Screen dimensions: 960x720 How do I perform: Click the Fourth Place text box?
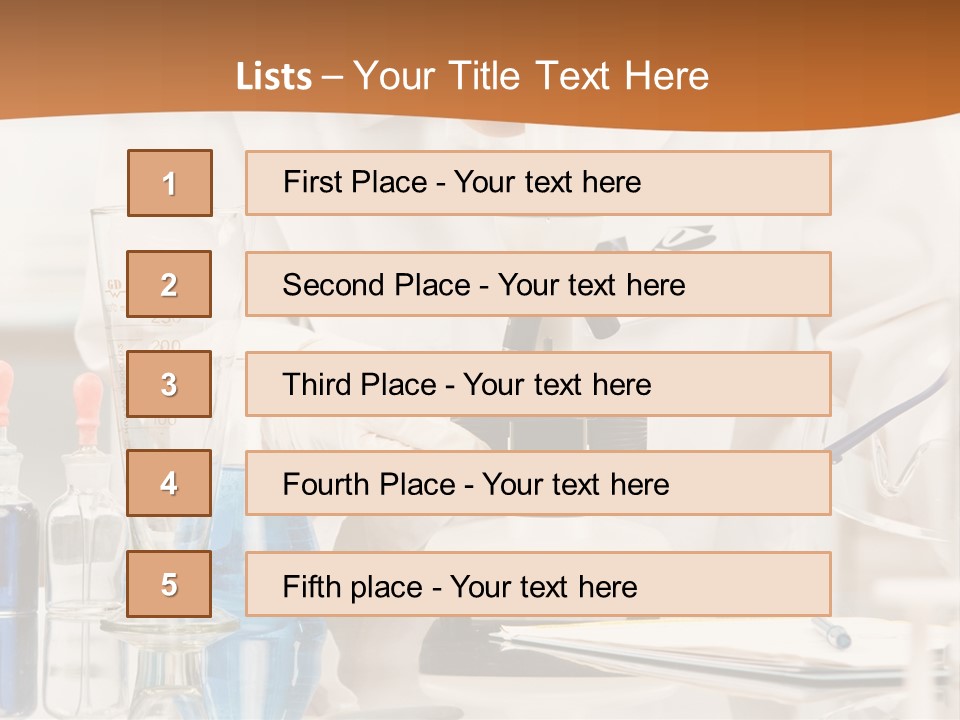[538, 483]
